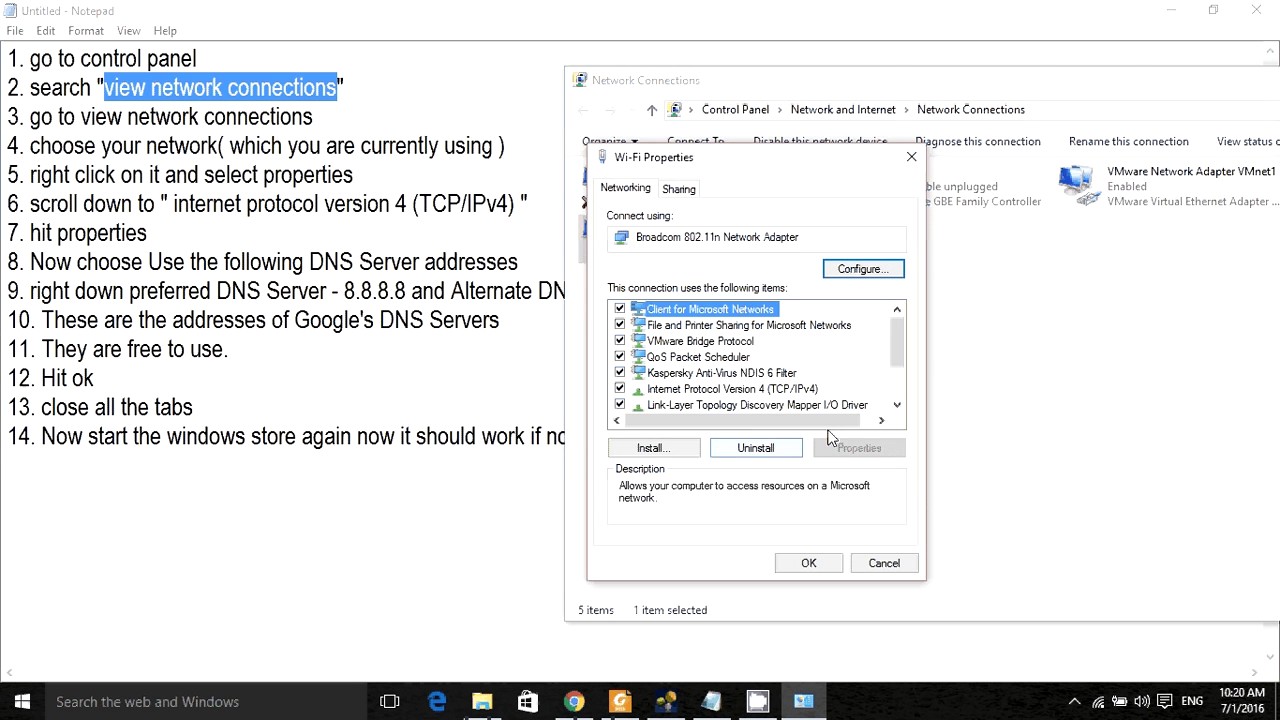
Task: Open the taskbar clock and date
Action: point(1242,701)
